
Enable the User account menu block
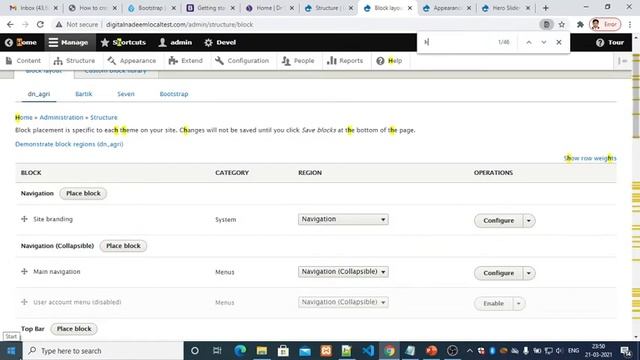click(x=493, y=303)
